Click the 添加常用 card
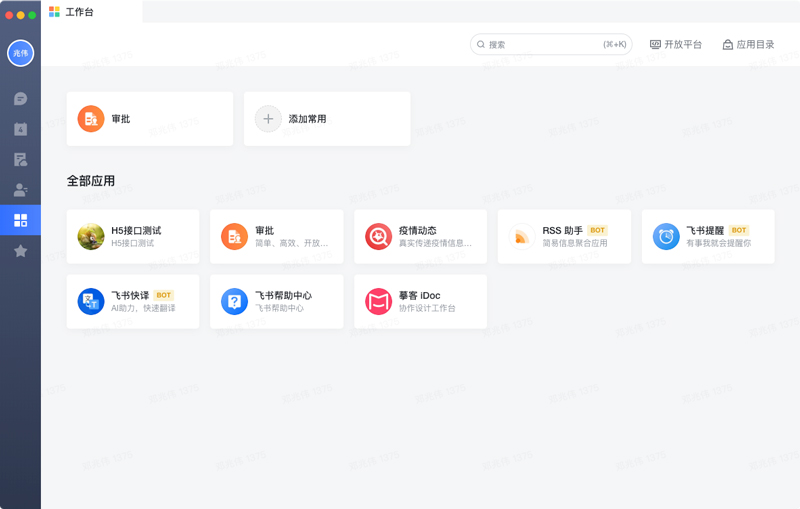 pyautogui.click(x=327, y=119)
